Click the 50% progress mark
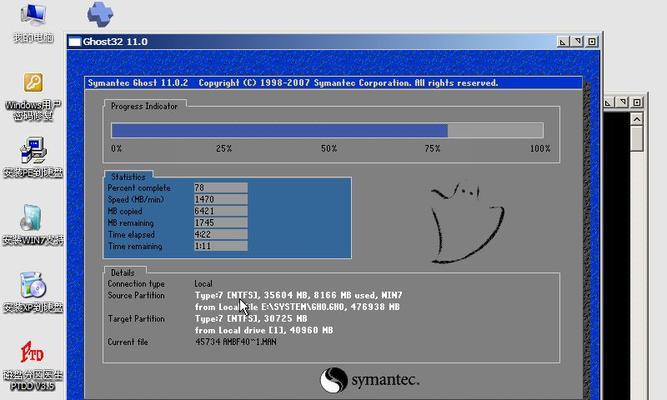Viewport: 667px width, 400px height. (x=329, y=149)
